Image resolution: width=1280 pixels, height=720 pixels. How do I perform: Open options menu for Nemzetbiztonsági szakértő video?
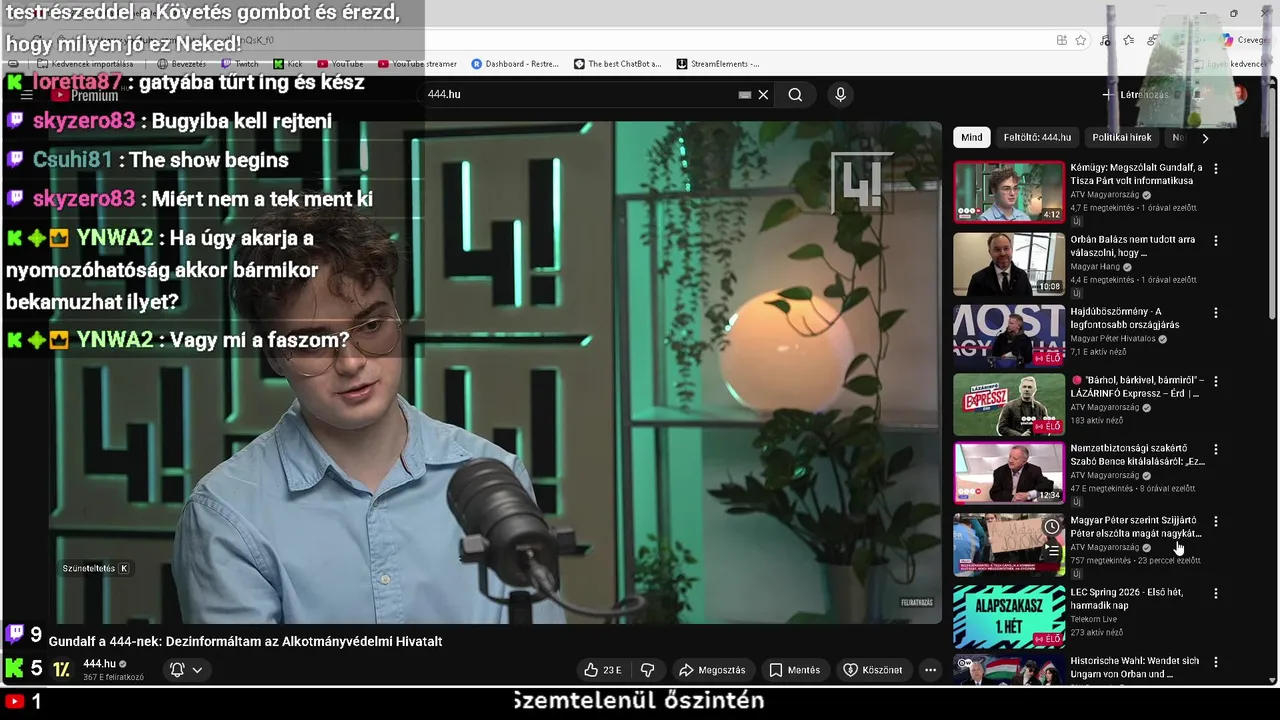pyautogui.click(x=1216, y=450)
